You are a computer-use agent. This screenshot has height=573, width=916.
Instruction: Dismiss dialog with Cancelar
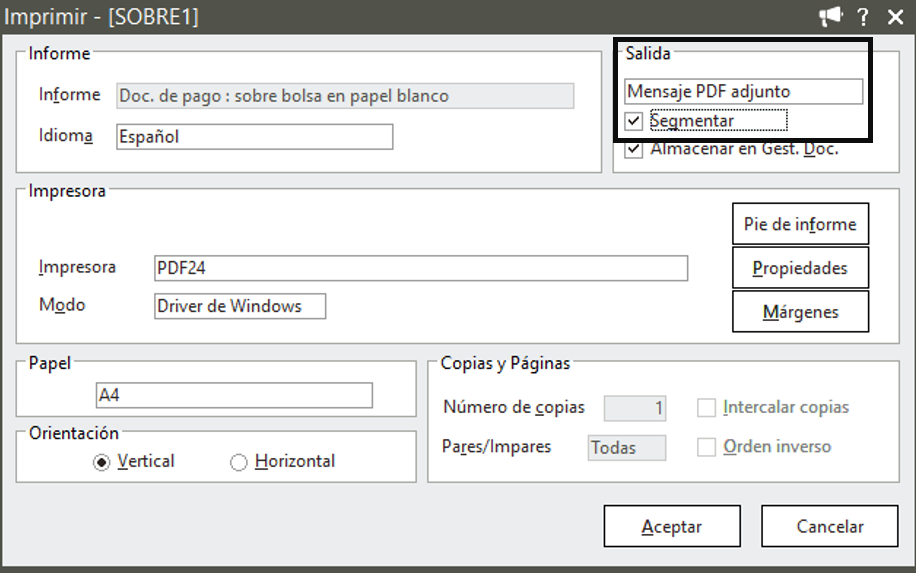830,526
